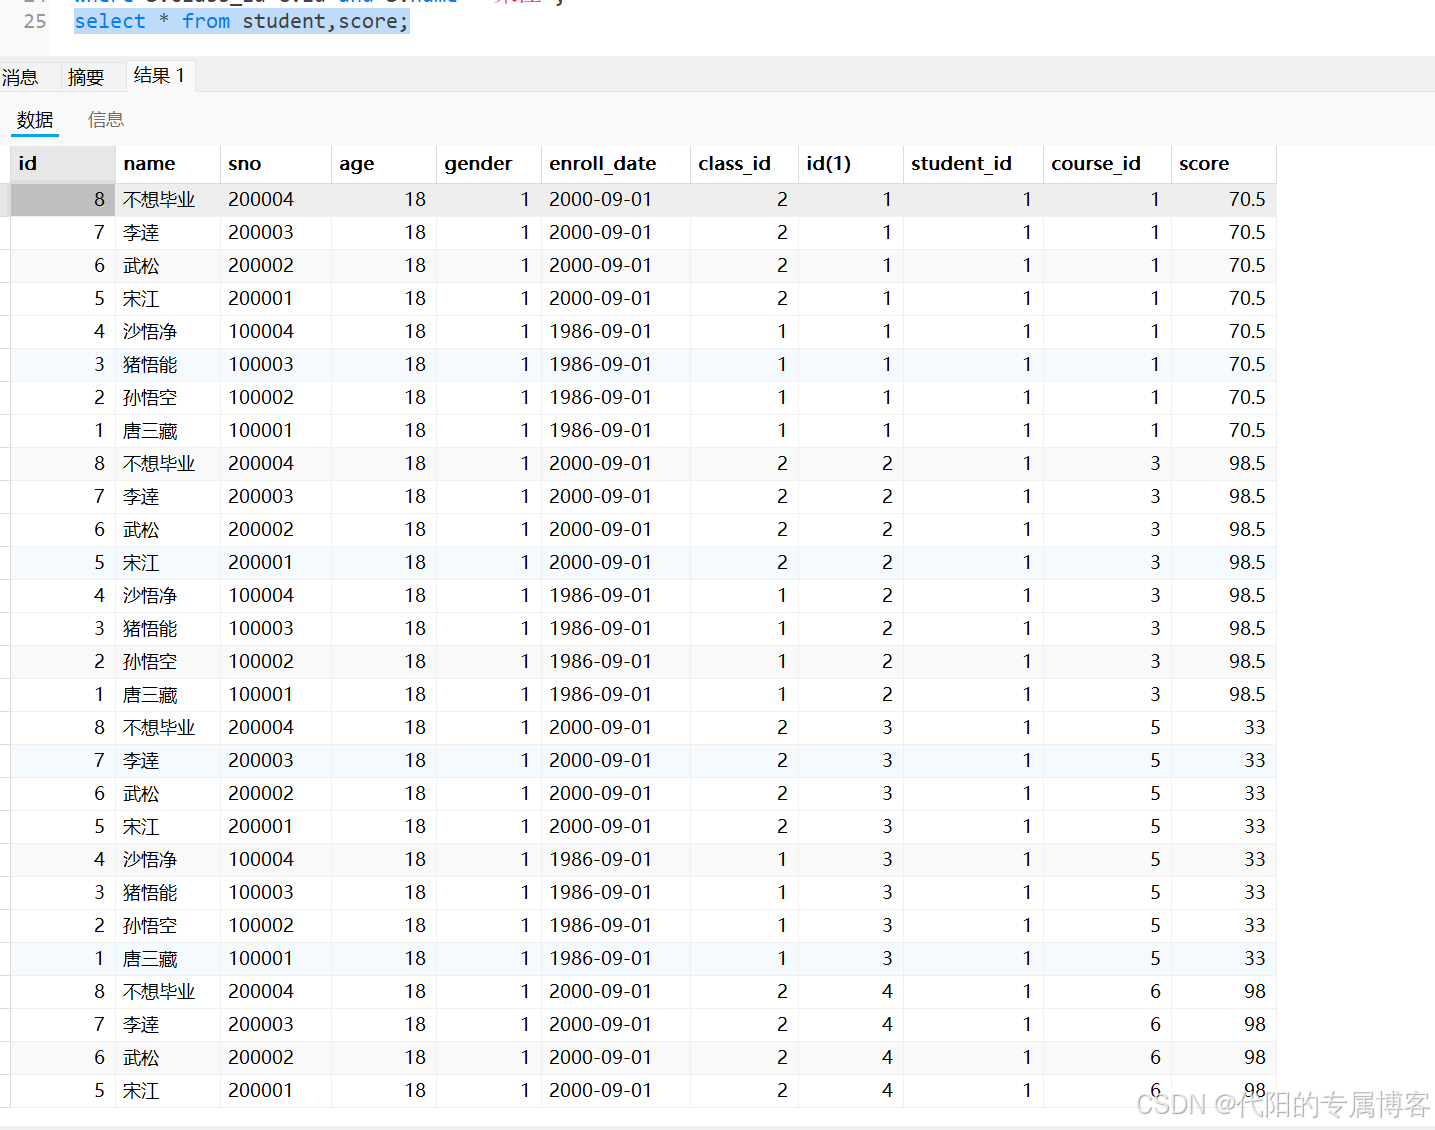Open the 信息 sub-tab
This screenshot has height=1130, width=1435.
point(106,120)
